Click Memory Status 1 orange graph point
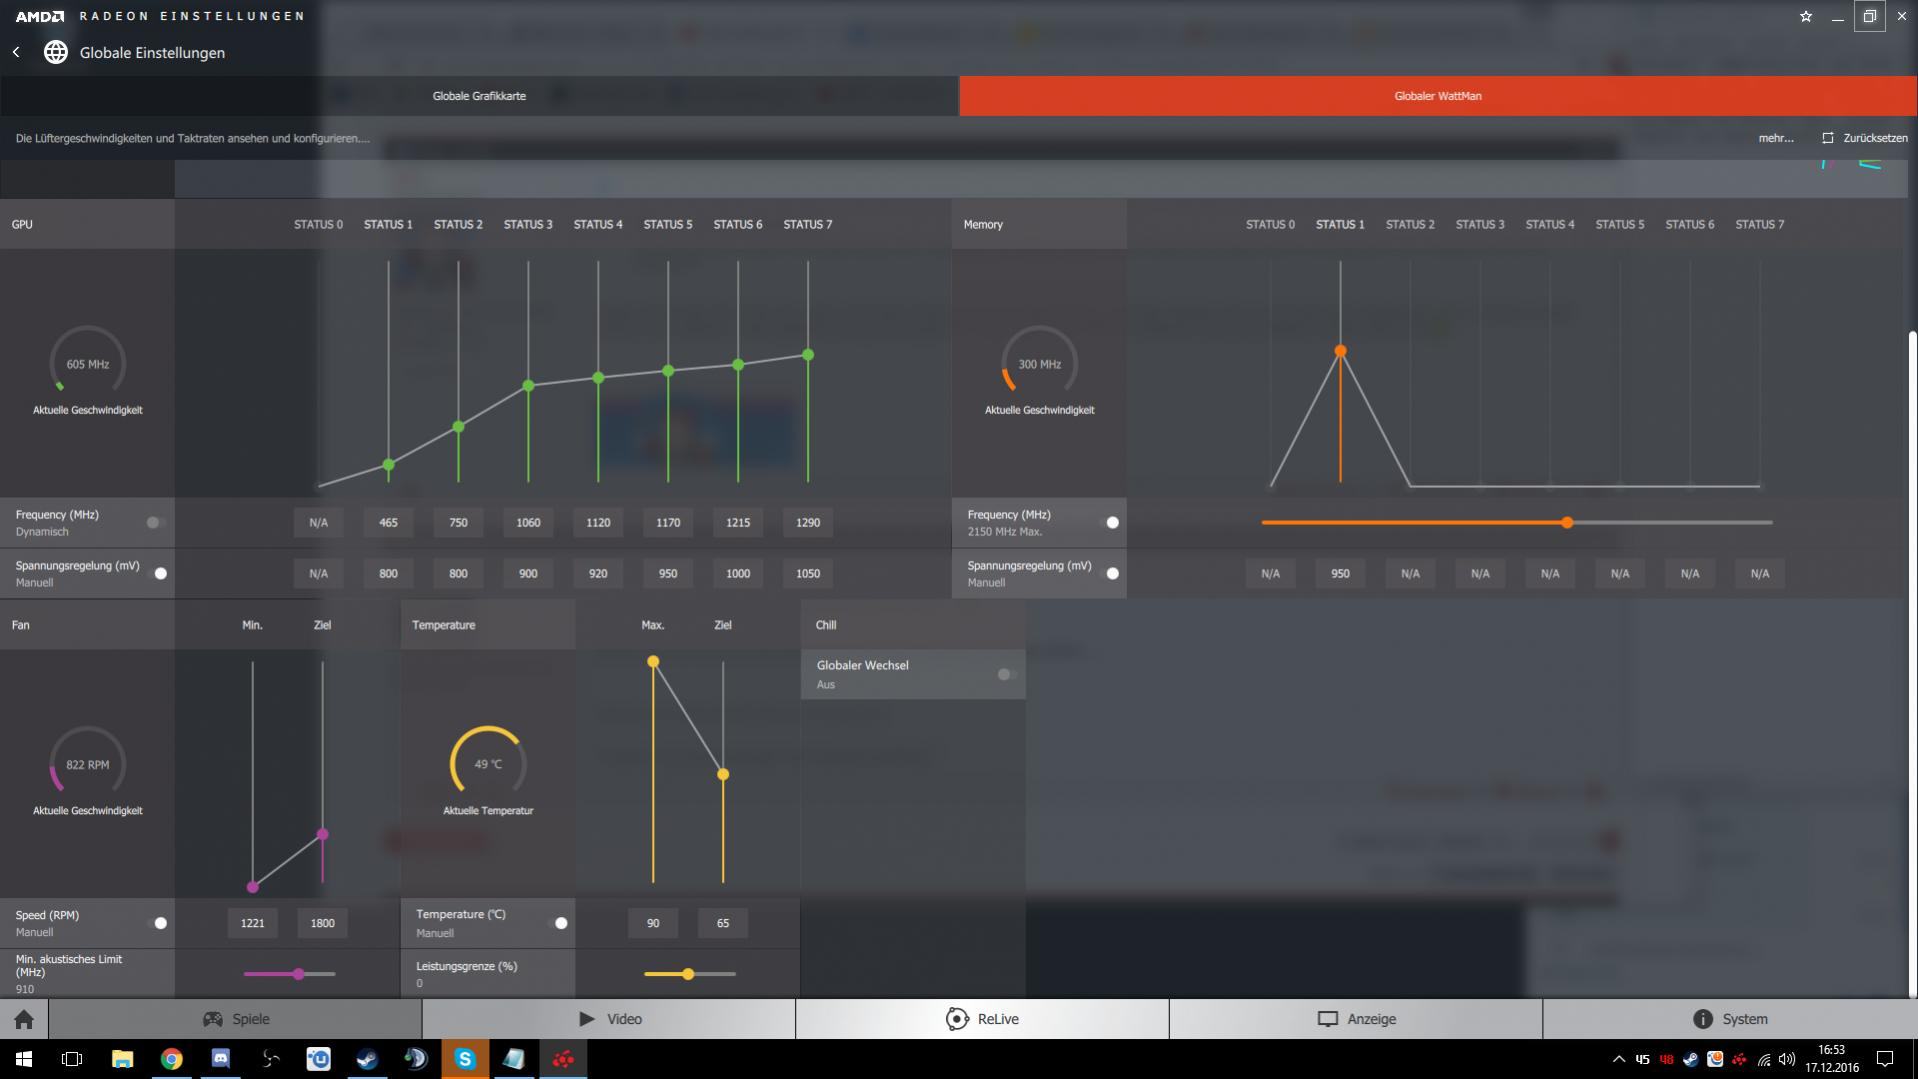This screenshot has width=1918, height=1079. point(1340,351)
